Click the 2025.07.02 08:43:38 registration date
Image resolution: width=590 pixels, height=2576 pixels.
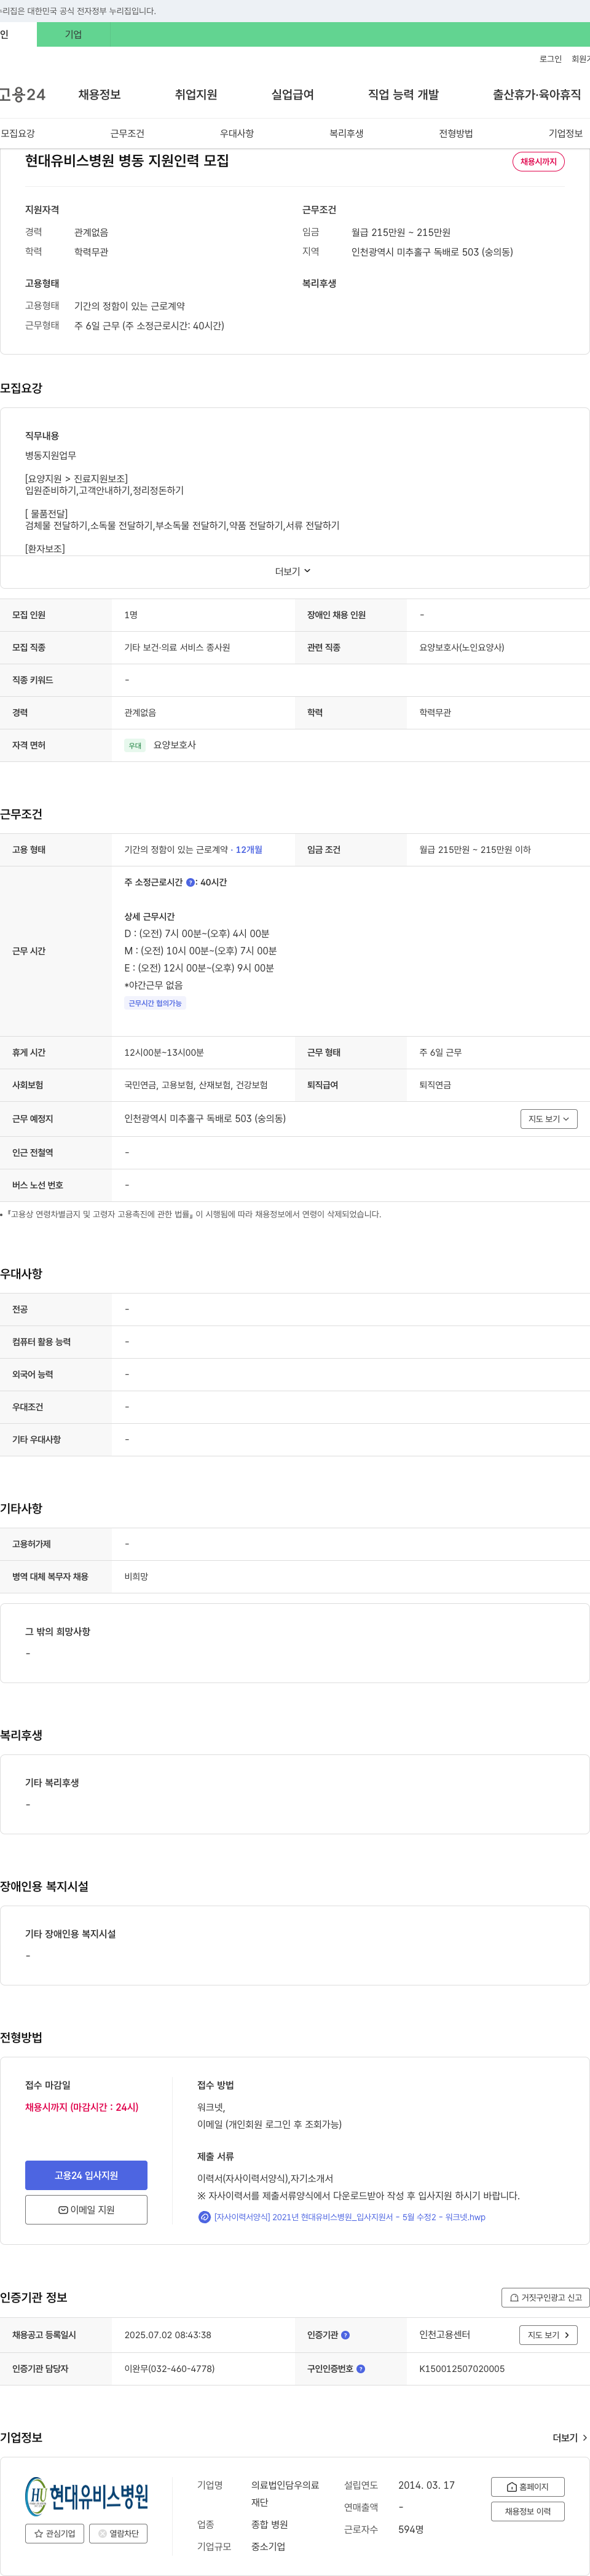[x=168, y=2335]
